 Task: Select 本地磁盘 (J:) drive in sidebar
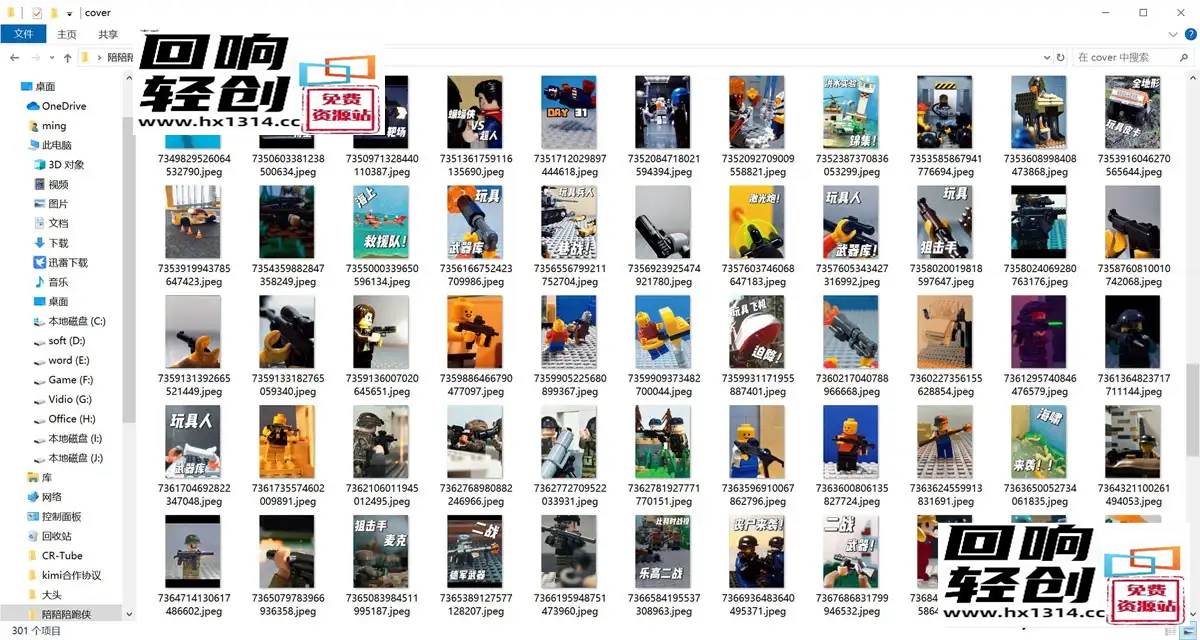point(75,458)
